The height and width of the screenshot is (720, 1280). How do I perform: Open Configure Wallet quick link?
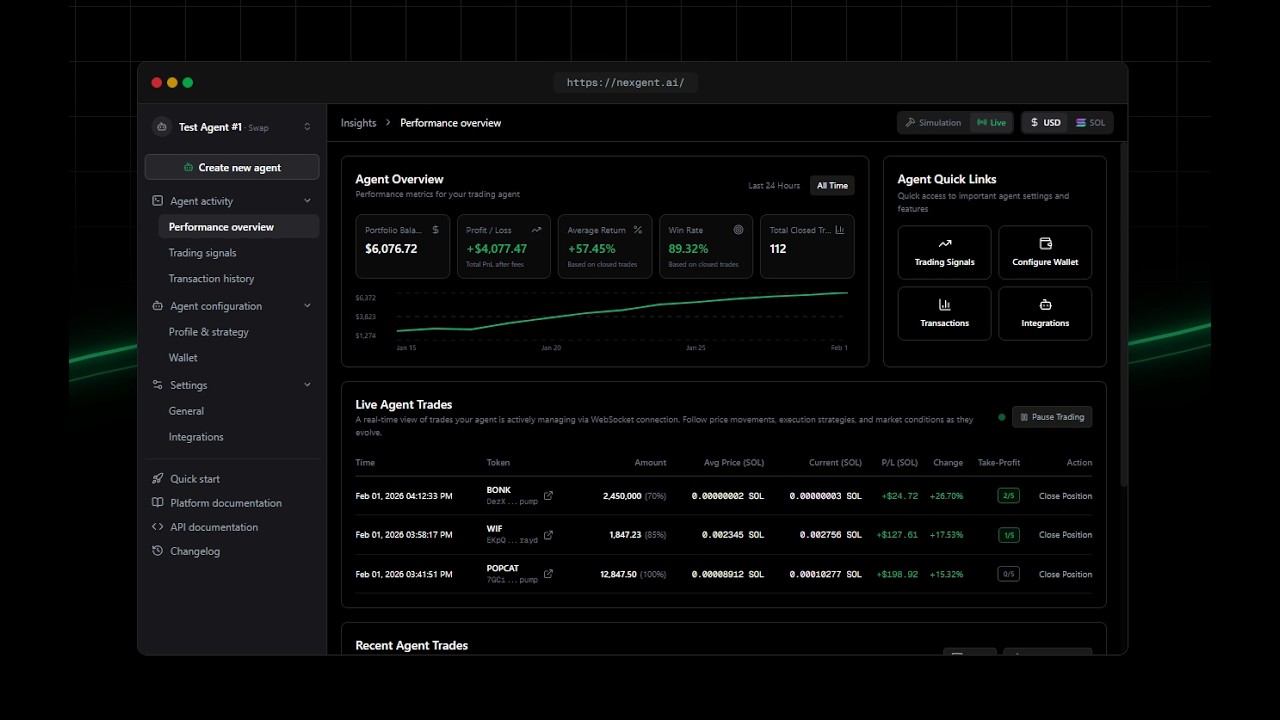pos(1045,252)
